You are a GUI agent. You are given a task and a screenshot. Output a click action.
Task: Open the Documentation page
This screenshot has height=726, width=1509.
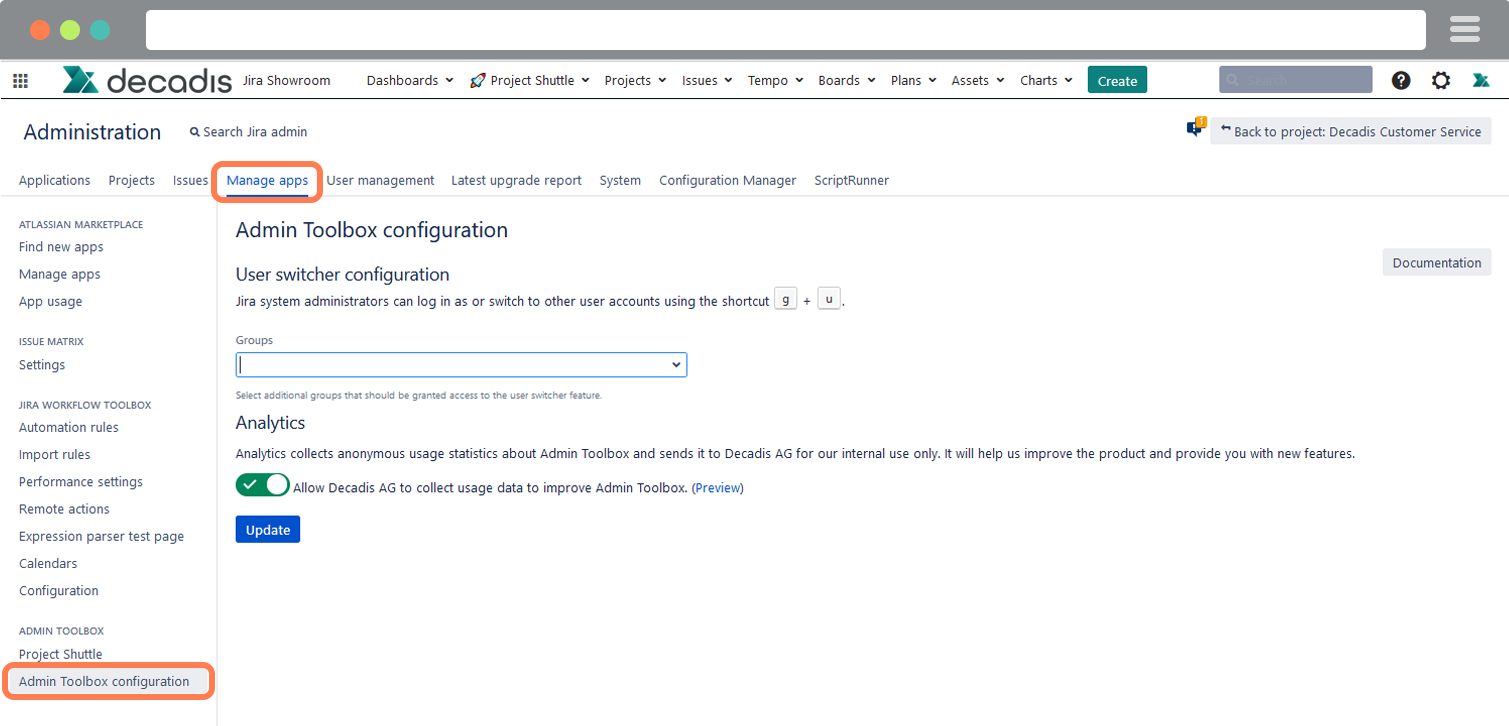[x=1436, y=262]
